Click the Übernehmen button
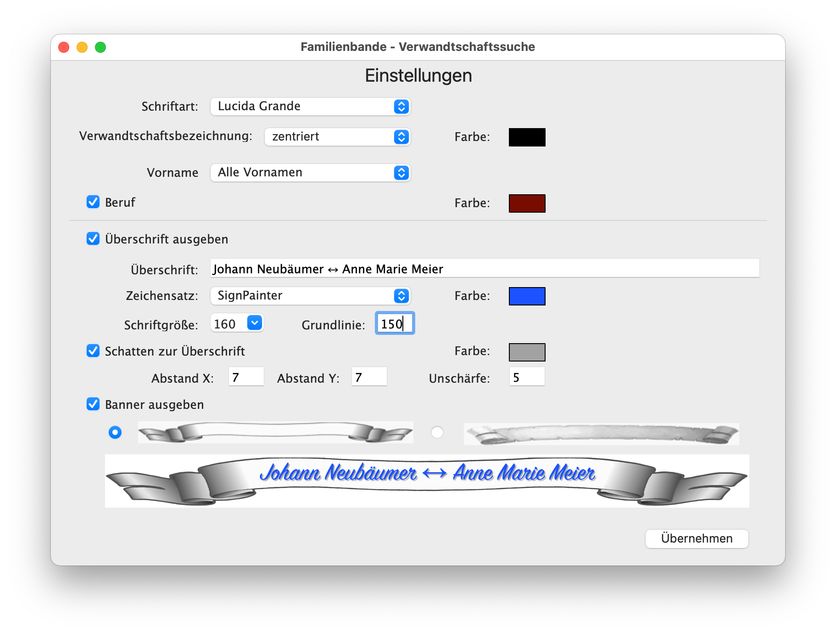The image size is (836, 633). 696,538
